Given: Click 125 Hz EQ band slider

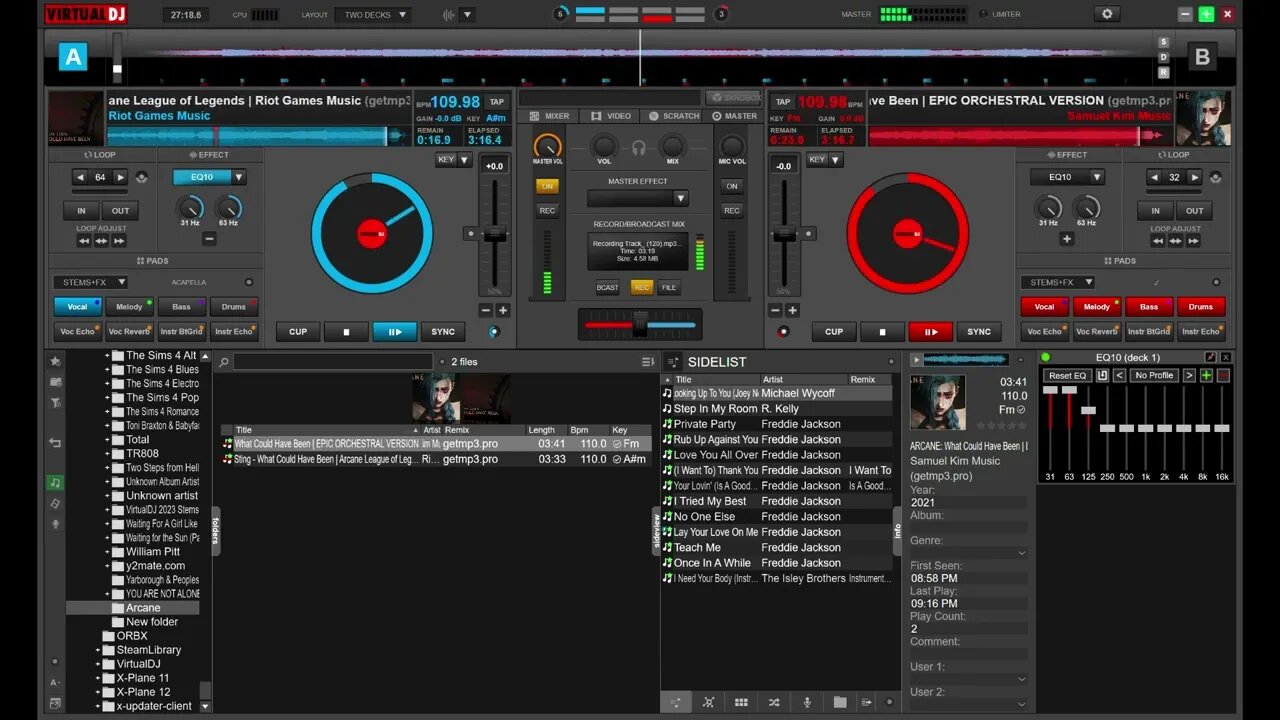Looking at the screenshot, I should [1088, 410].
